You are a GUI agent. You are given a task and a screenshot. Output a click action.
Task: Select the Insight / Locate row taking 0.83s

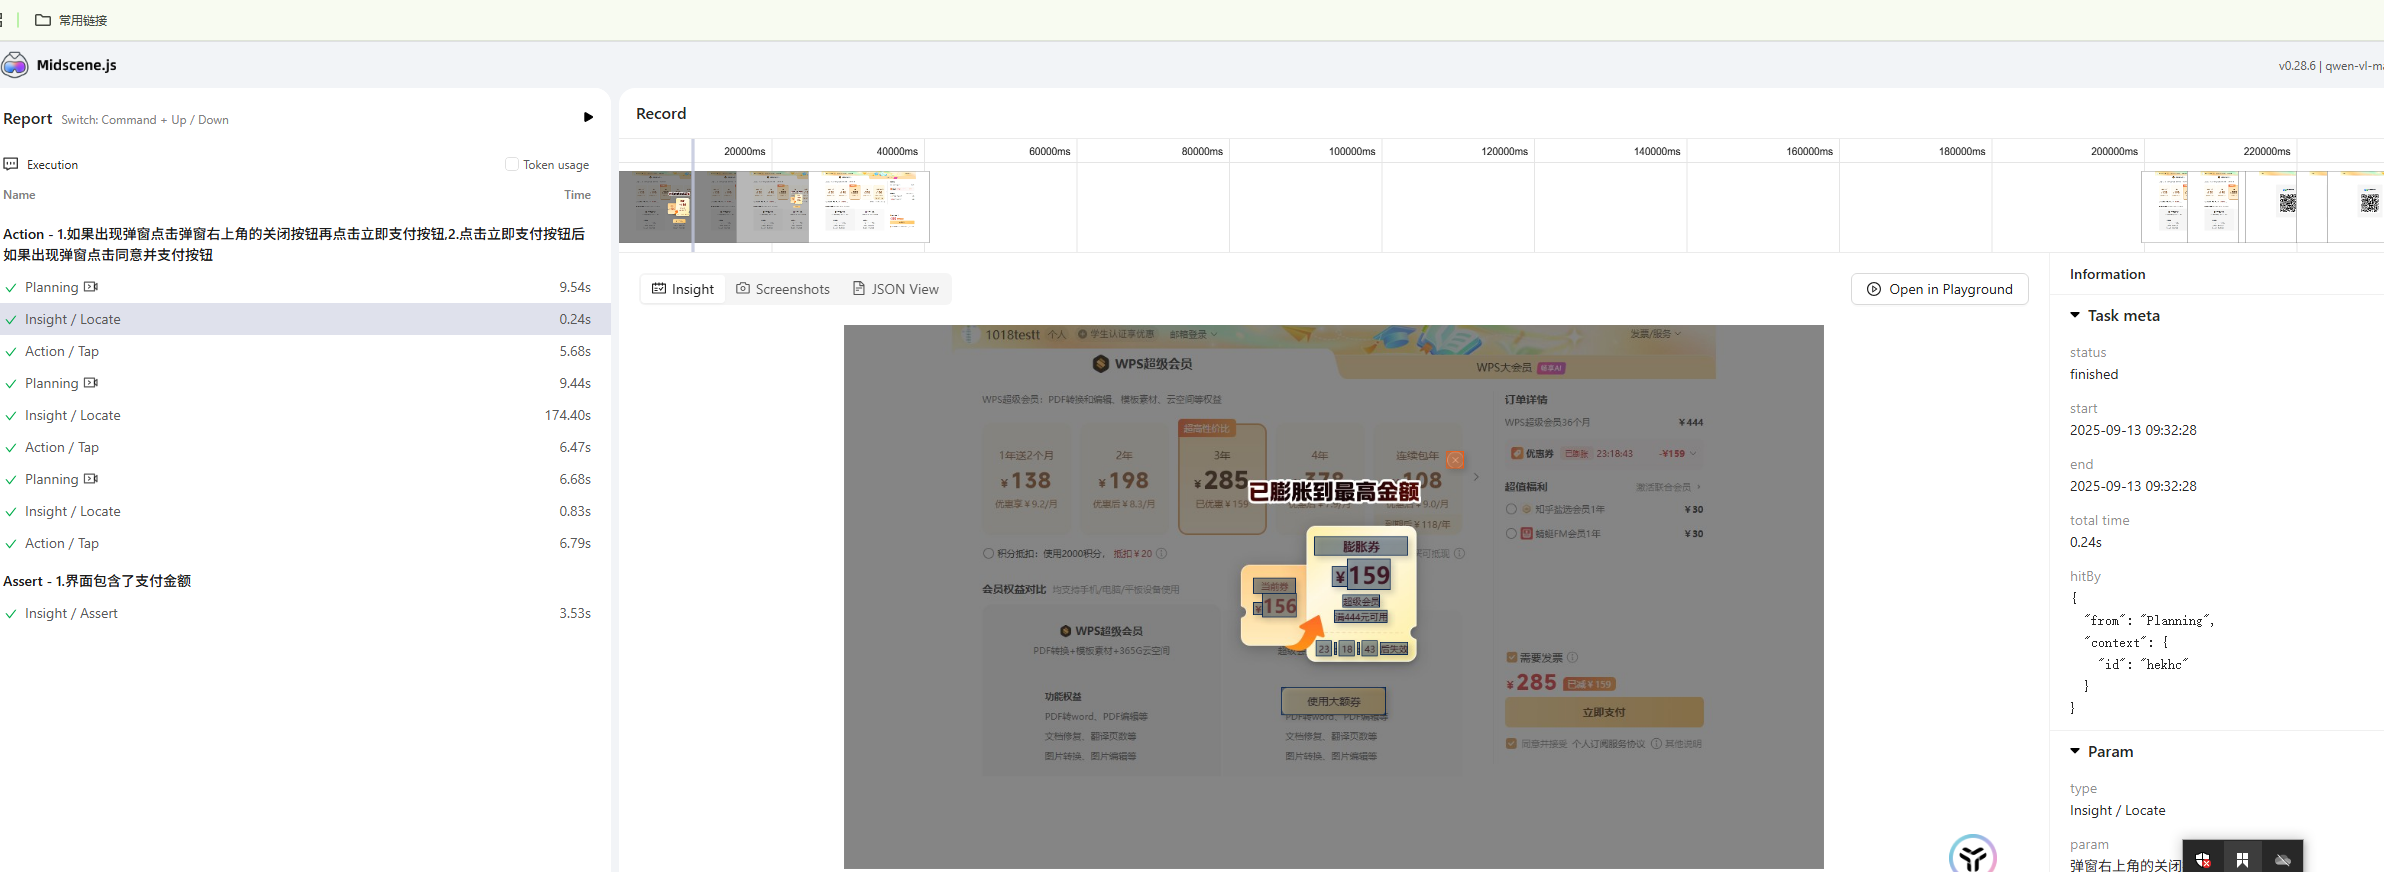305,511
